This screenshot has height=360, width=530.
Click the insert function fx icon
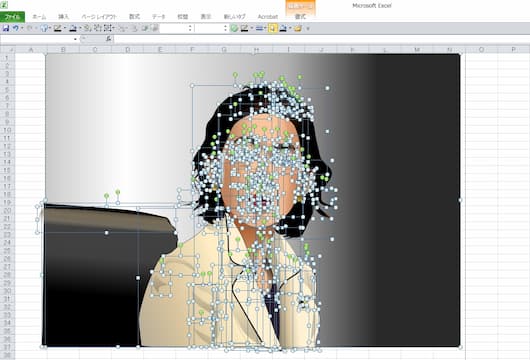(x=109, y=39)
